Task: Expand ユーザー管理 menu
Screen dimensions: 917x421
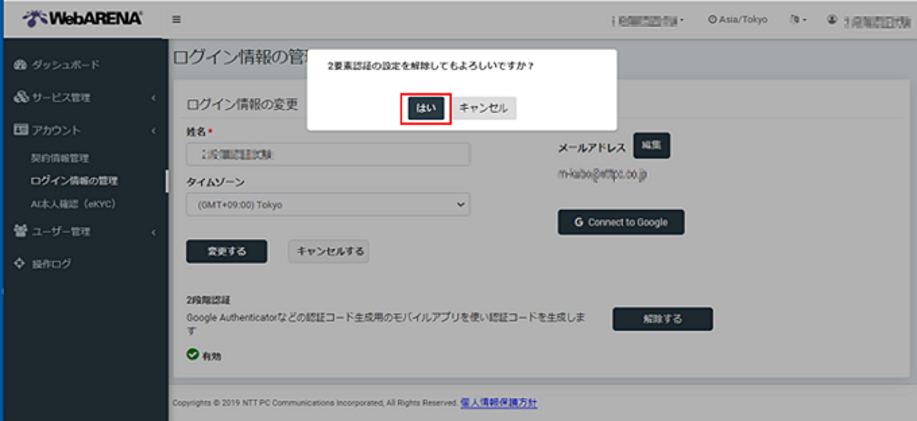Action: 61,232
